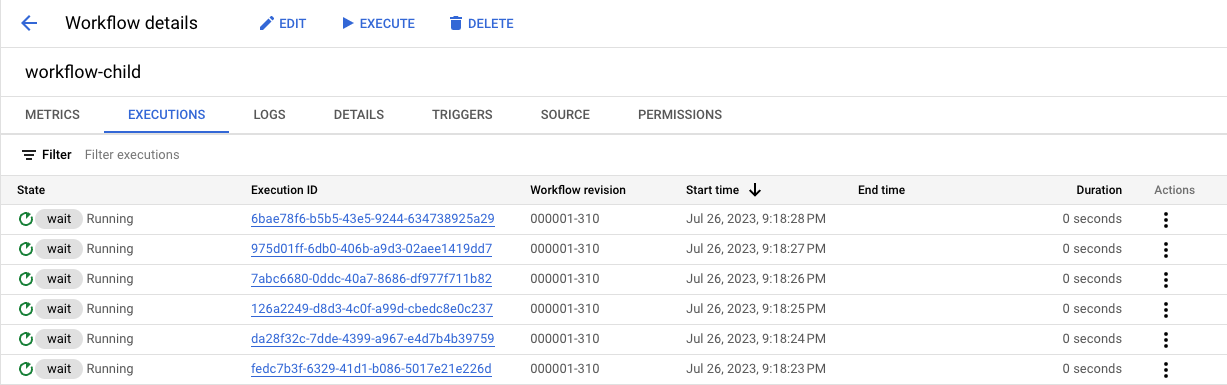
Task: Click the wait chip on execution 7abc6680
Action: click(x=59, y=279)
